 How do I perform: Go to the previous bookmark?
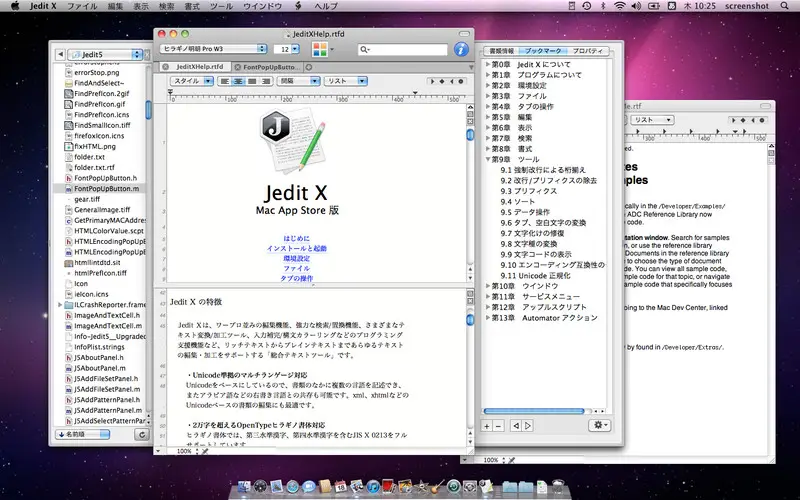[x=516, y=426]
